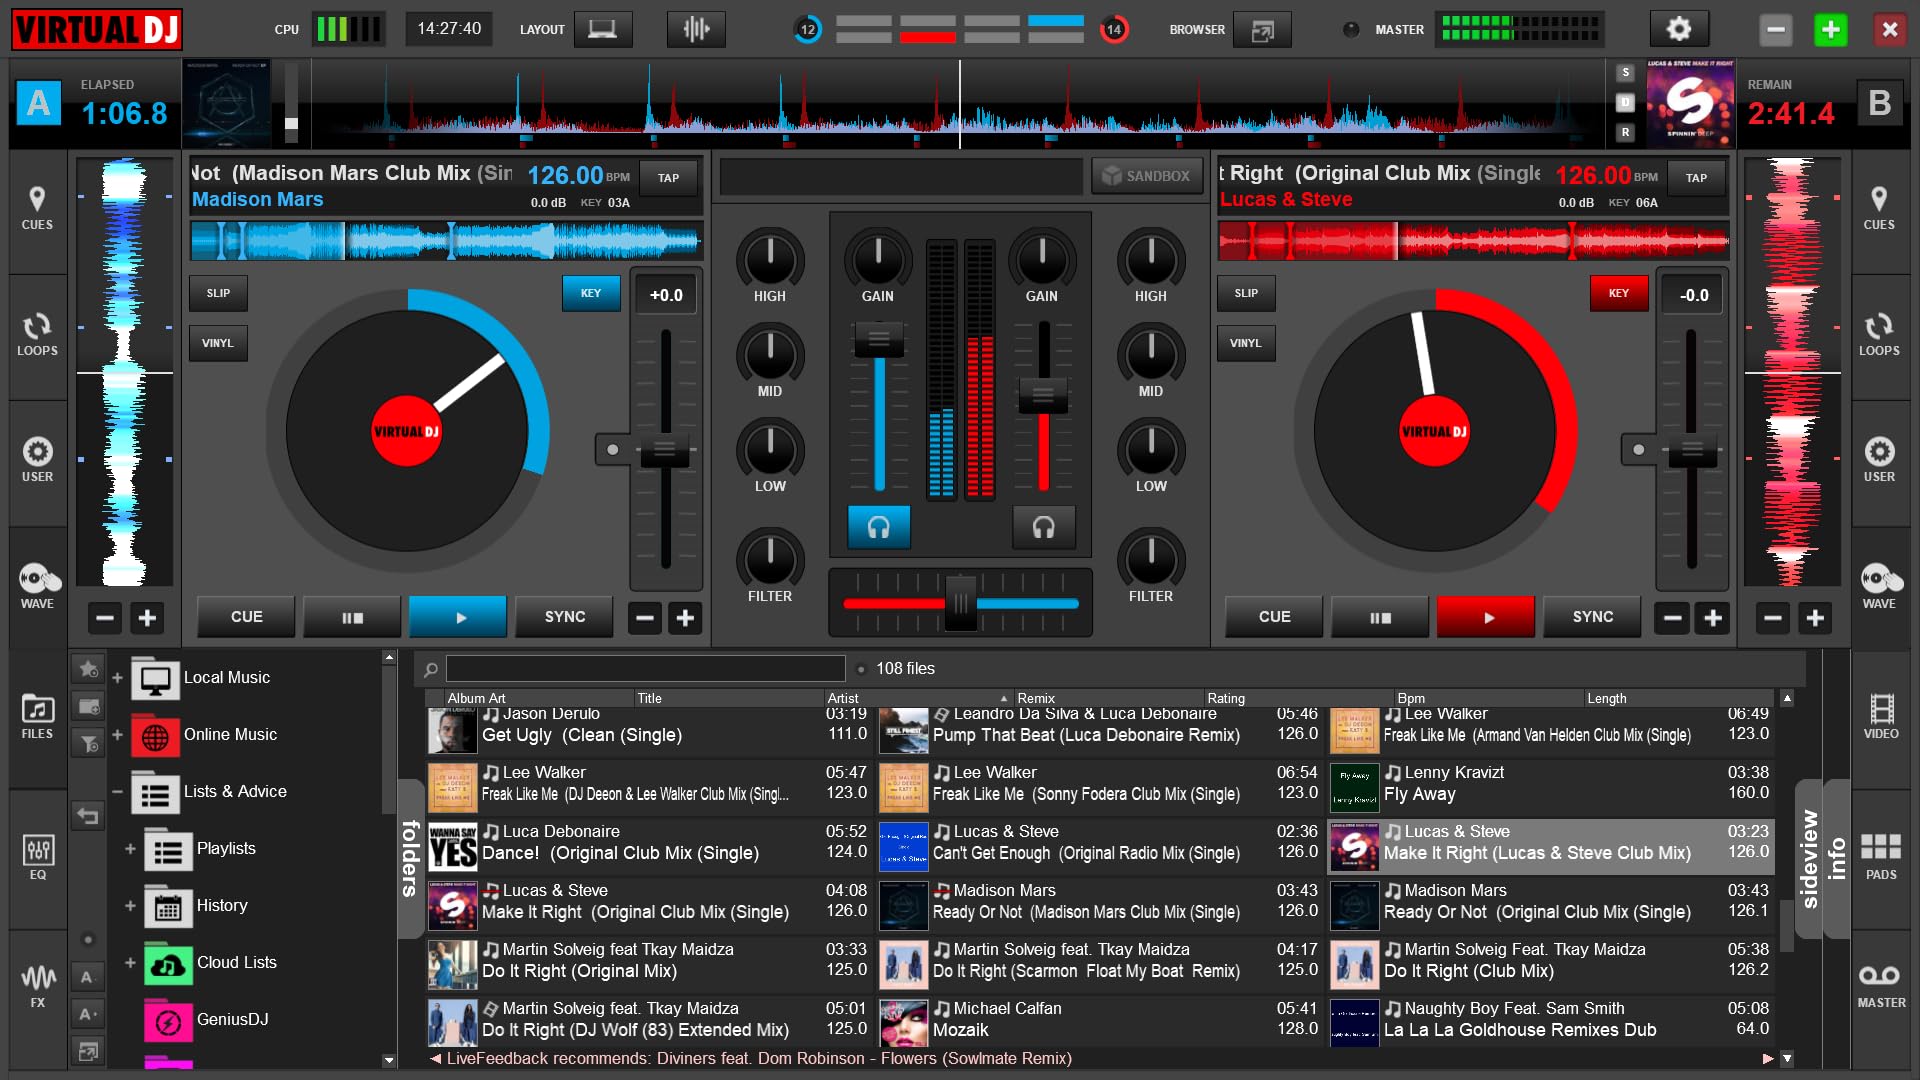Click the right deck WAVE icon

(1880, 586)
